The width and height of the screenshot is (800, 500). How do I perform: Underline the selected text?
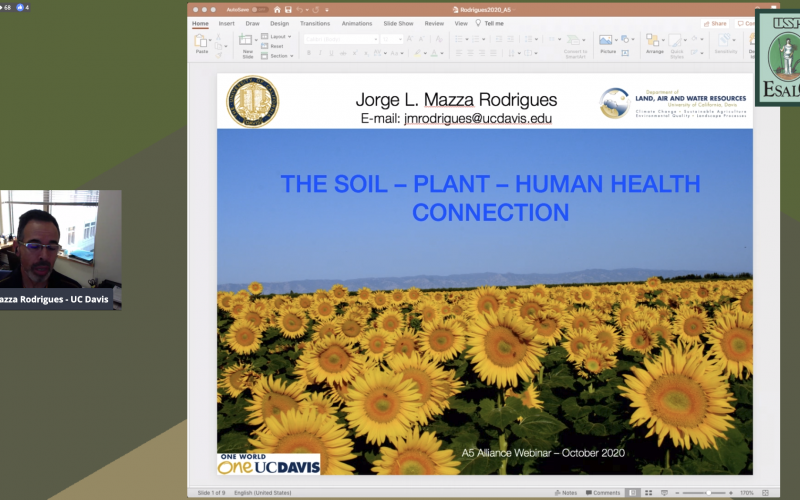[331, 53]
